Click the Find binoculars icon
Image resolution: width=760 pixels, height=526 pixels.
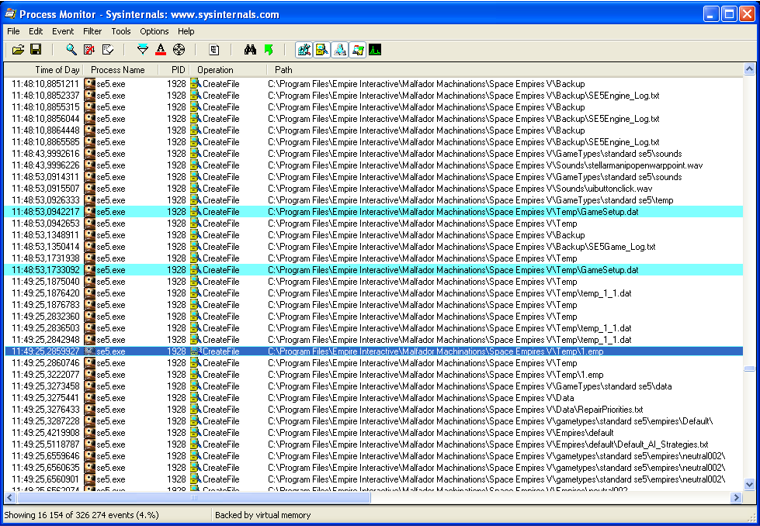250,49
